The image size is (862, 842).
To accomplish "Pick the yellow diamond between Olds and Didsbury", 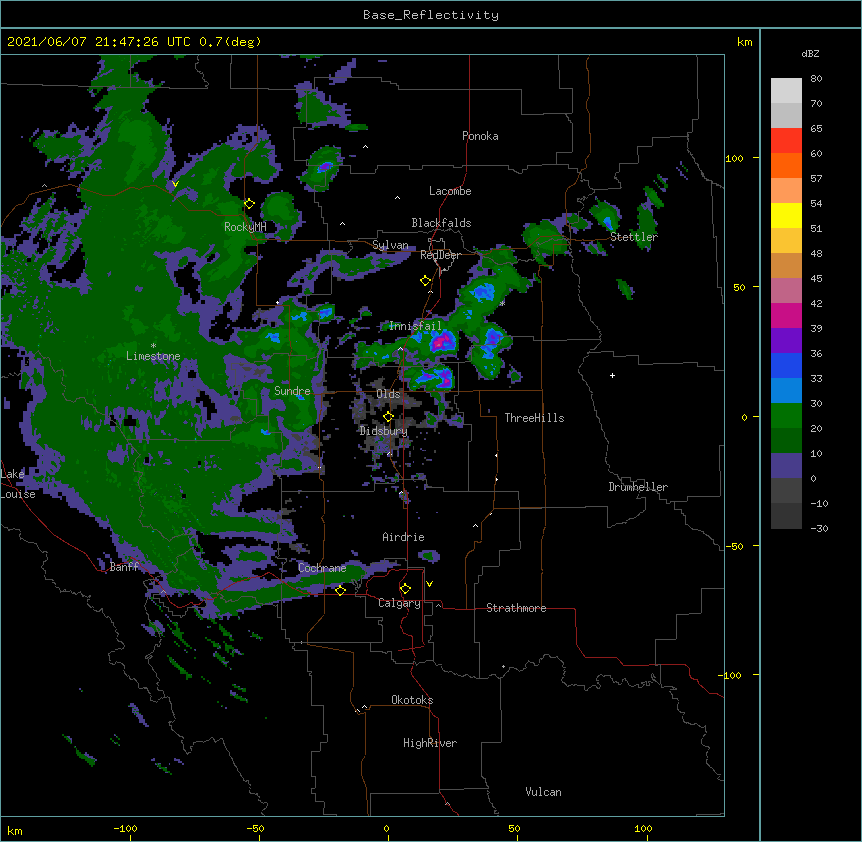I will pos(388,416).
